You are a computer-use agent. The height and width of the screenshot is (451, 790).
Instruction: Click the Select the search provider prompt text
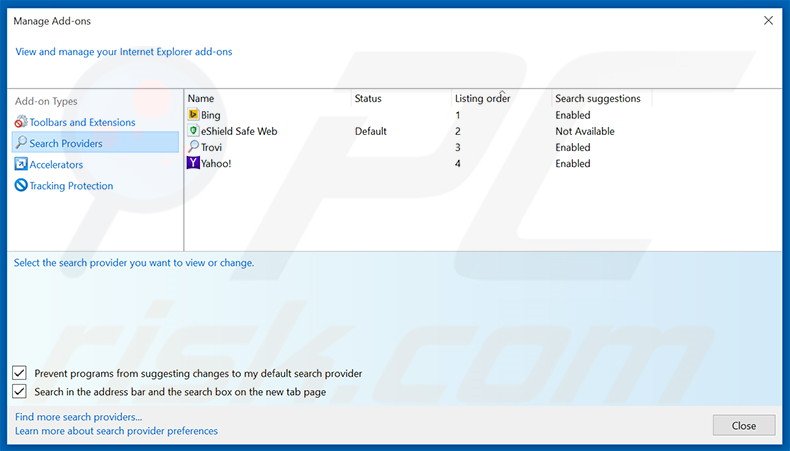[x=134, y=263]
